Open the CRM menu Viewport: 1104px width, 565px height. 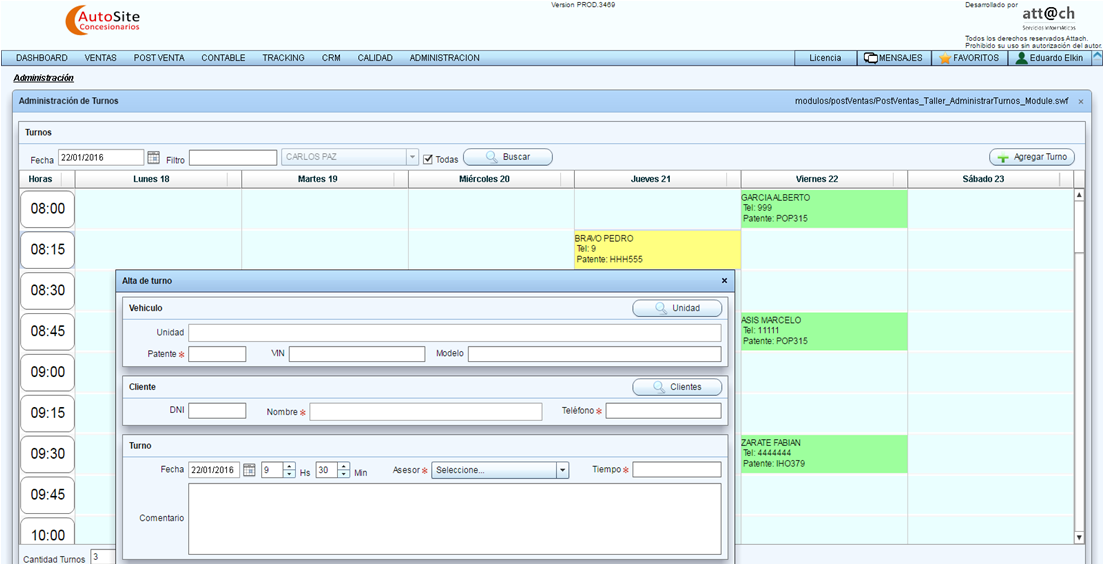click(x=331, y=58)
